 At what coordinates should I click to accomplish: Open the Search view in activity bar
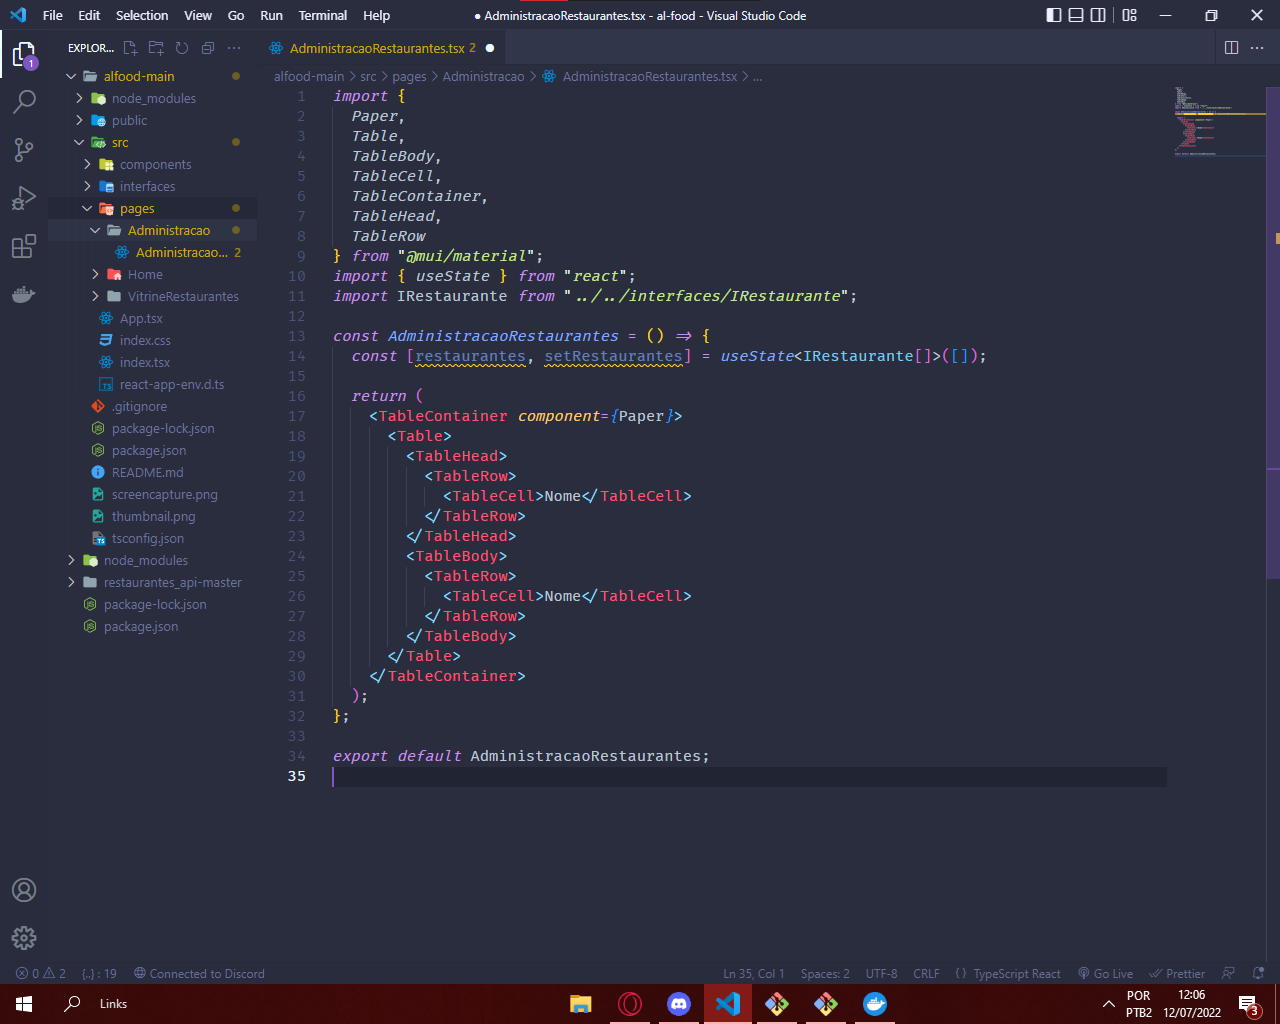pyautogui.click(x=24, y=101)
